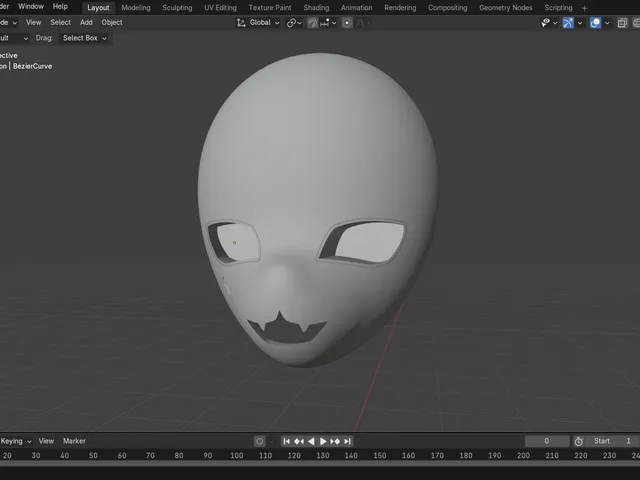Switch to the Compositing workspace tab
The width and height of the screenshot is (640, 480).
click(x=448, y=8)
